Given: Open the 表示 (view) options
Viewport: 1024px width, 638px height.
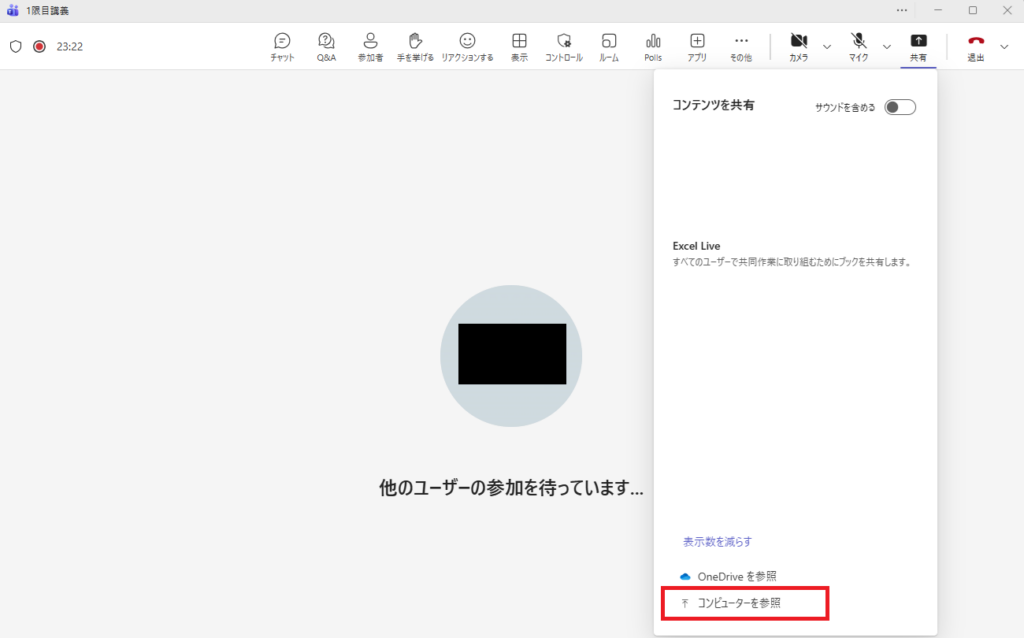Looking at the screenshot, I should 519,46.
